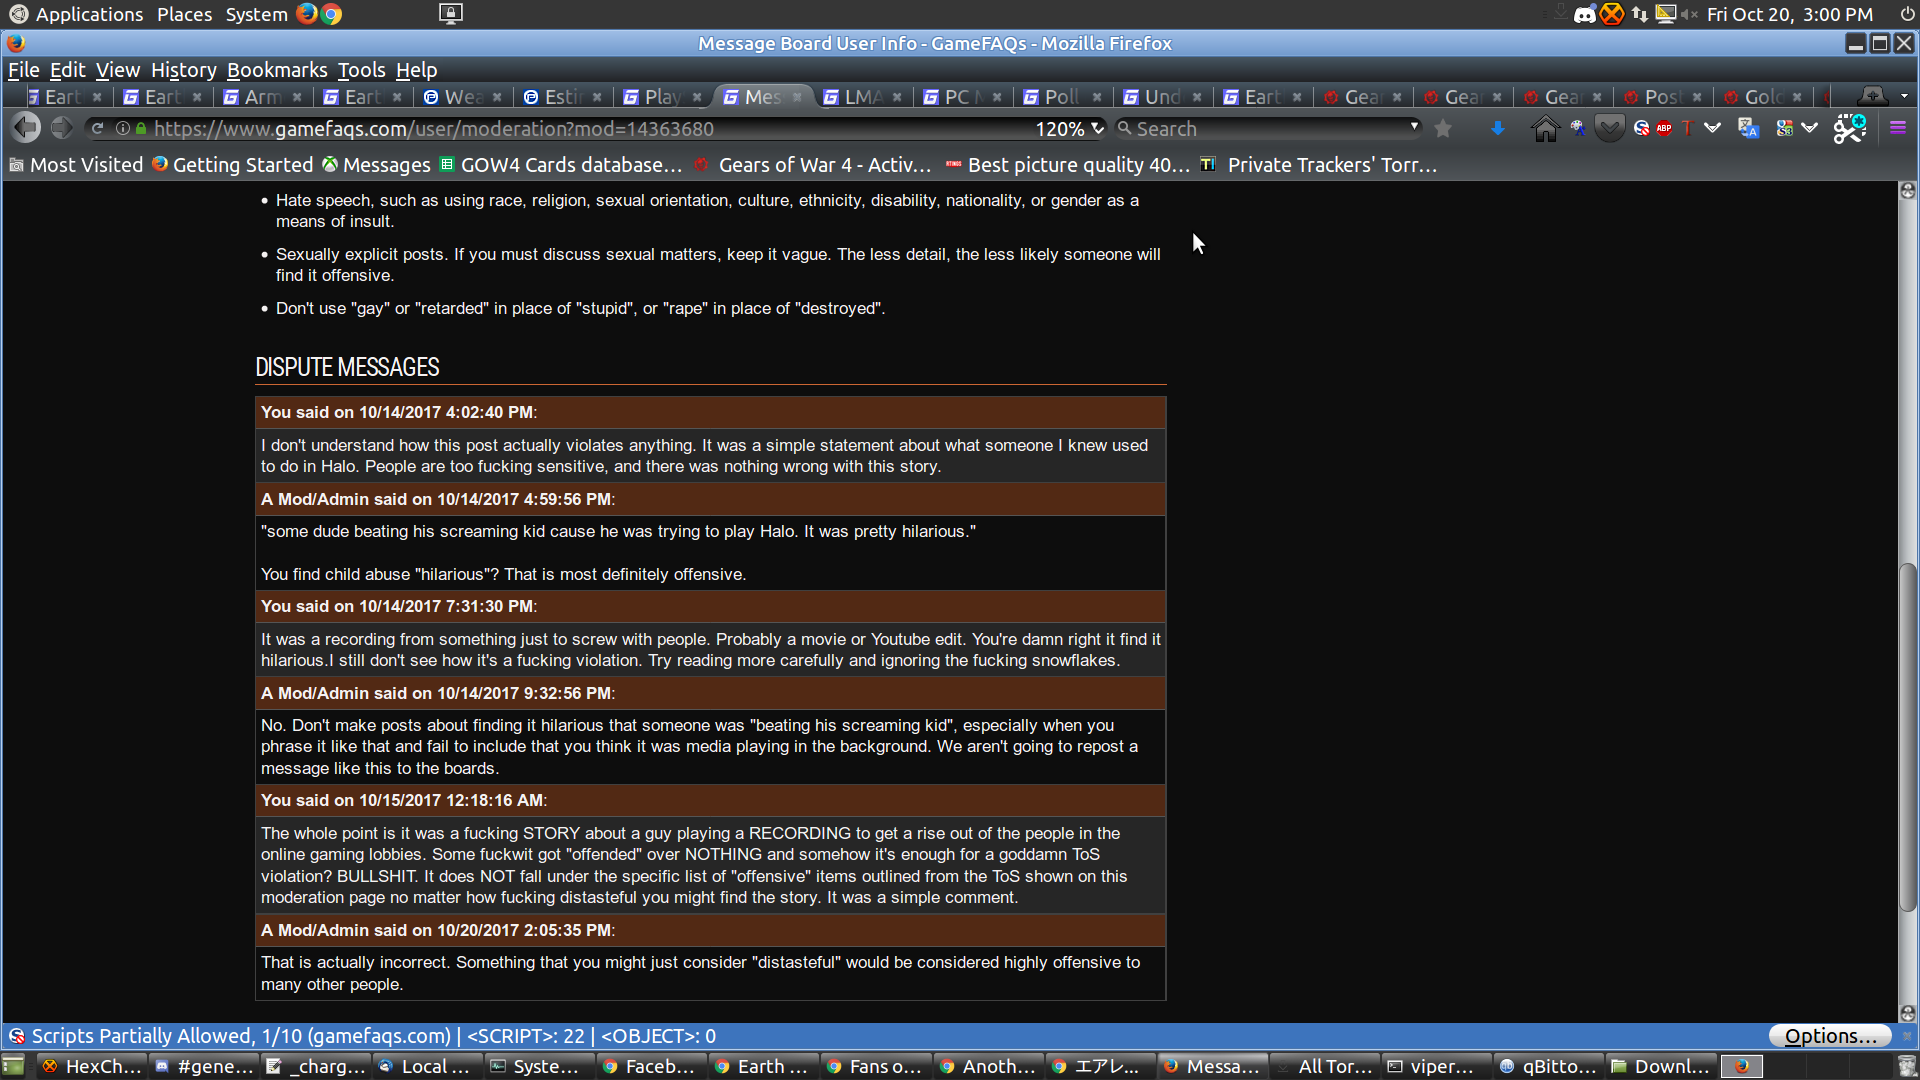Open the screenshot scissors tool icon

(1849, 129)
